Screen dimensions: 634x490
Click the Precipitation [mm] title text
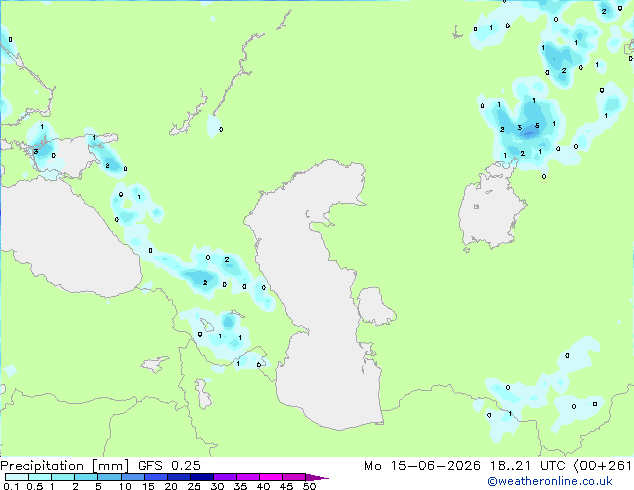(65, 466)
